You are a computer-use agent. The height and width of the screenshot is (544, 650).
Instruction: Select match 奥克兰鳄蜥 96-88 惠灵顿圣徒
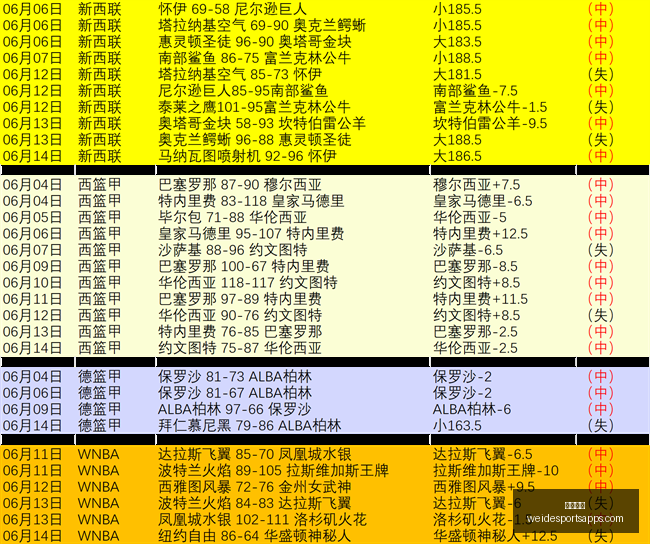[255, 140]
